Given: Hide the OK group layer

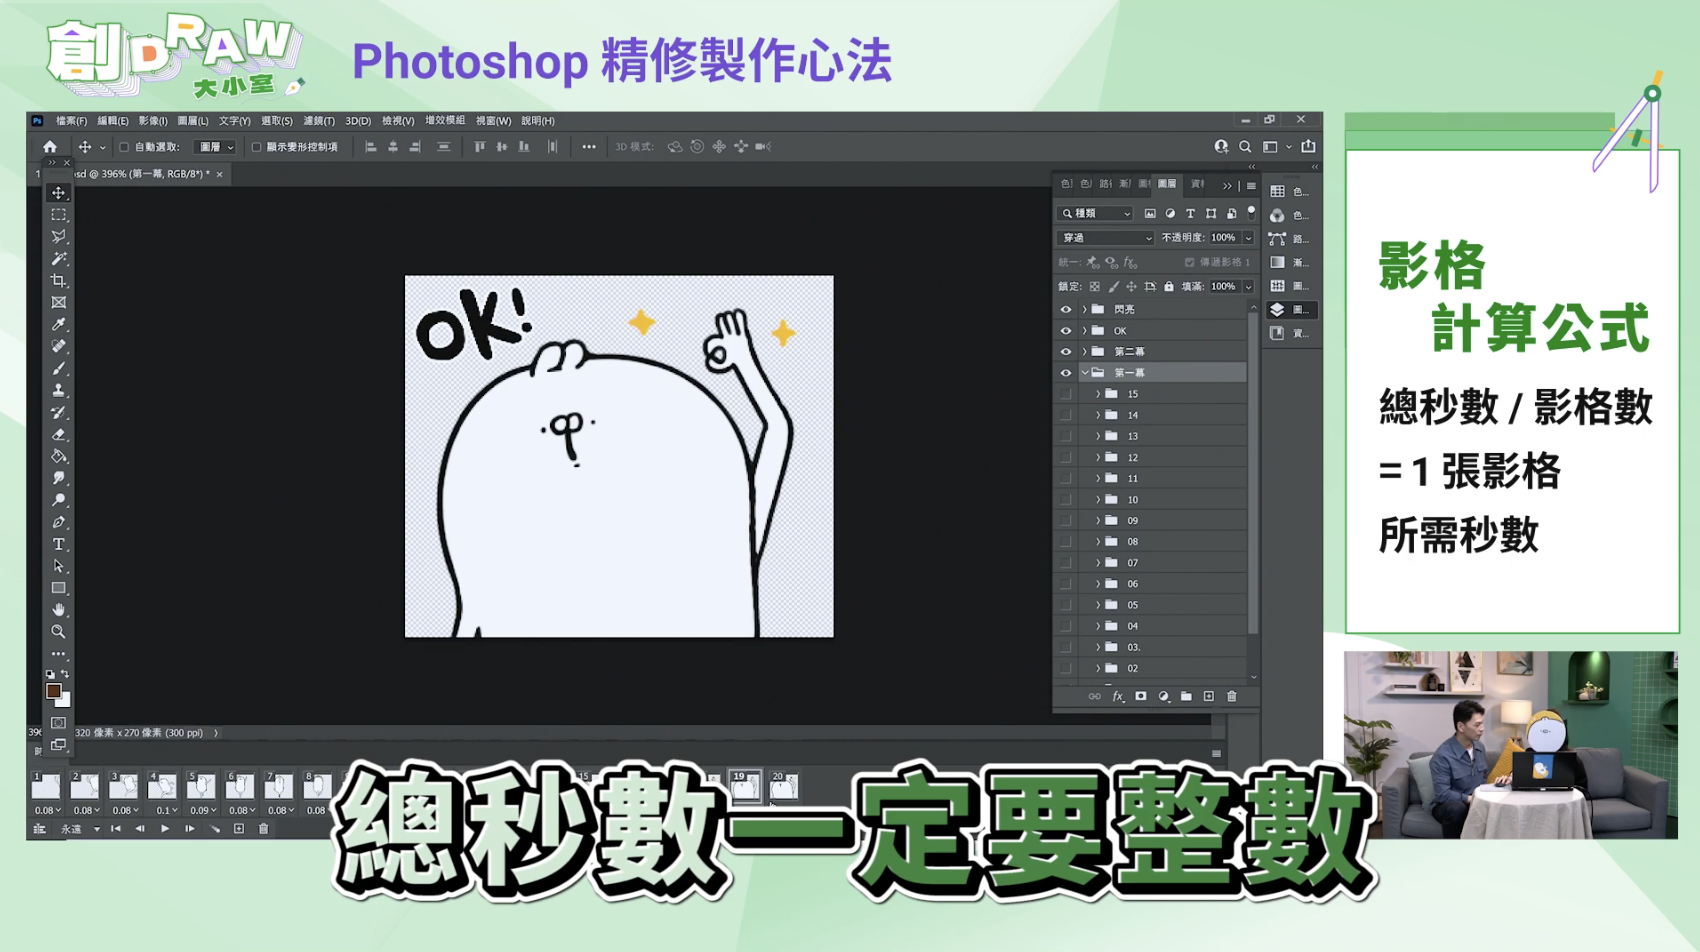Looking at the screenshot, I should click(1066, 331).
